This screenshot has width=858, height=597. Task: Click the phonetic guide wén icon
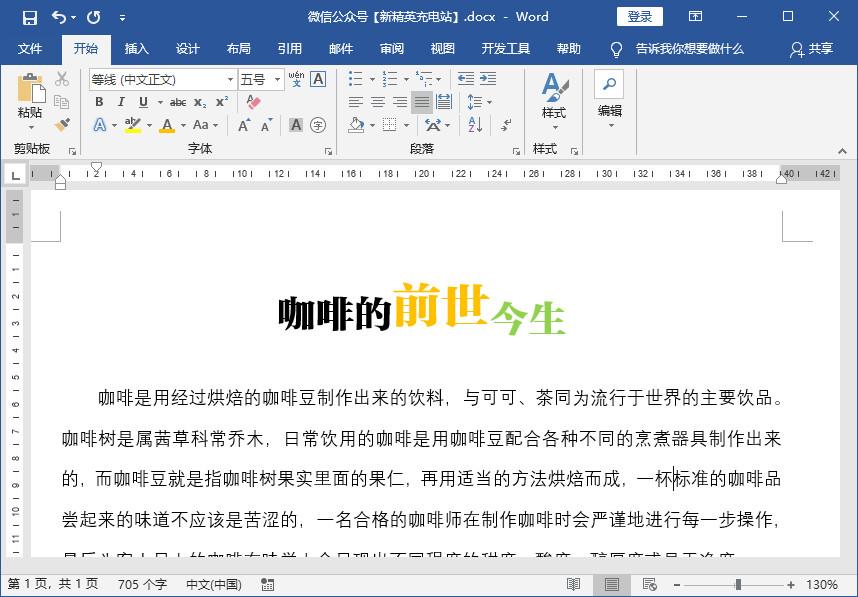(296, 79)
